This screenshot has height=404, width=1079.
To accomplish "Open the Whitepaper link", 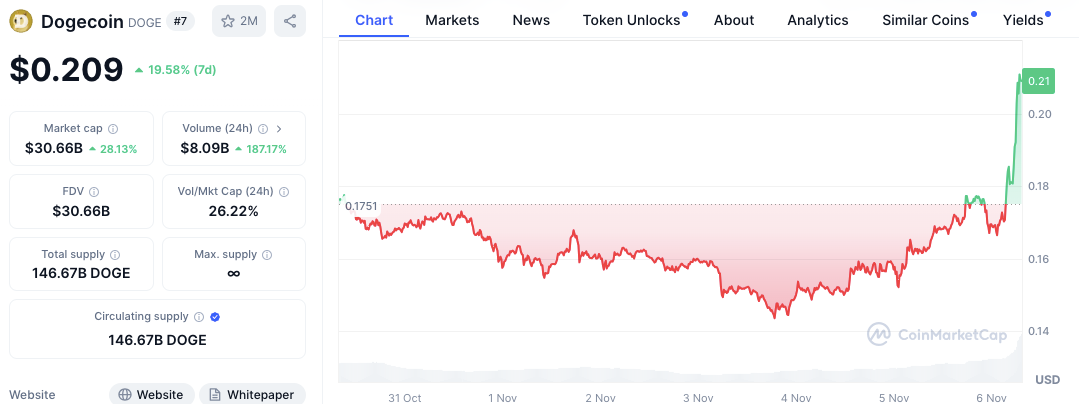I will click(251, 395).
